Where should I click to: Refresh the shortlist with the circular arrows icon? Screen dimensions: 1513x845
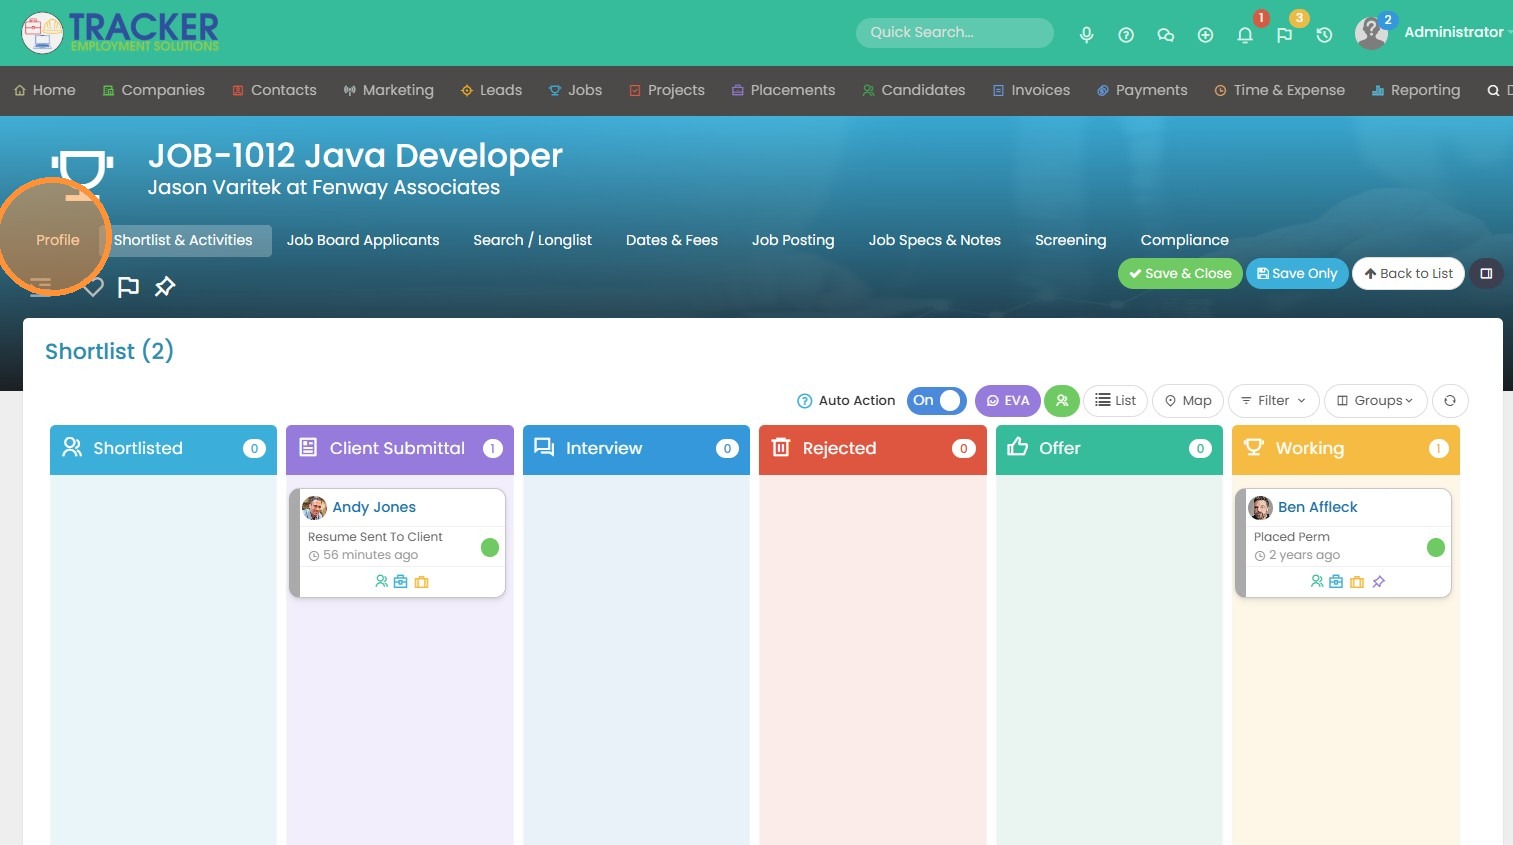click(1450, 400)
